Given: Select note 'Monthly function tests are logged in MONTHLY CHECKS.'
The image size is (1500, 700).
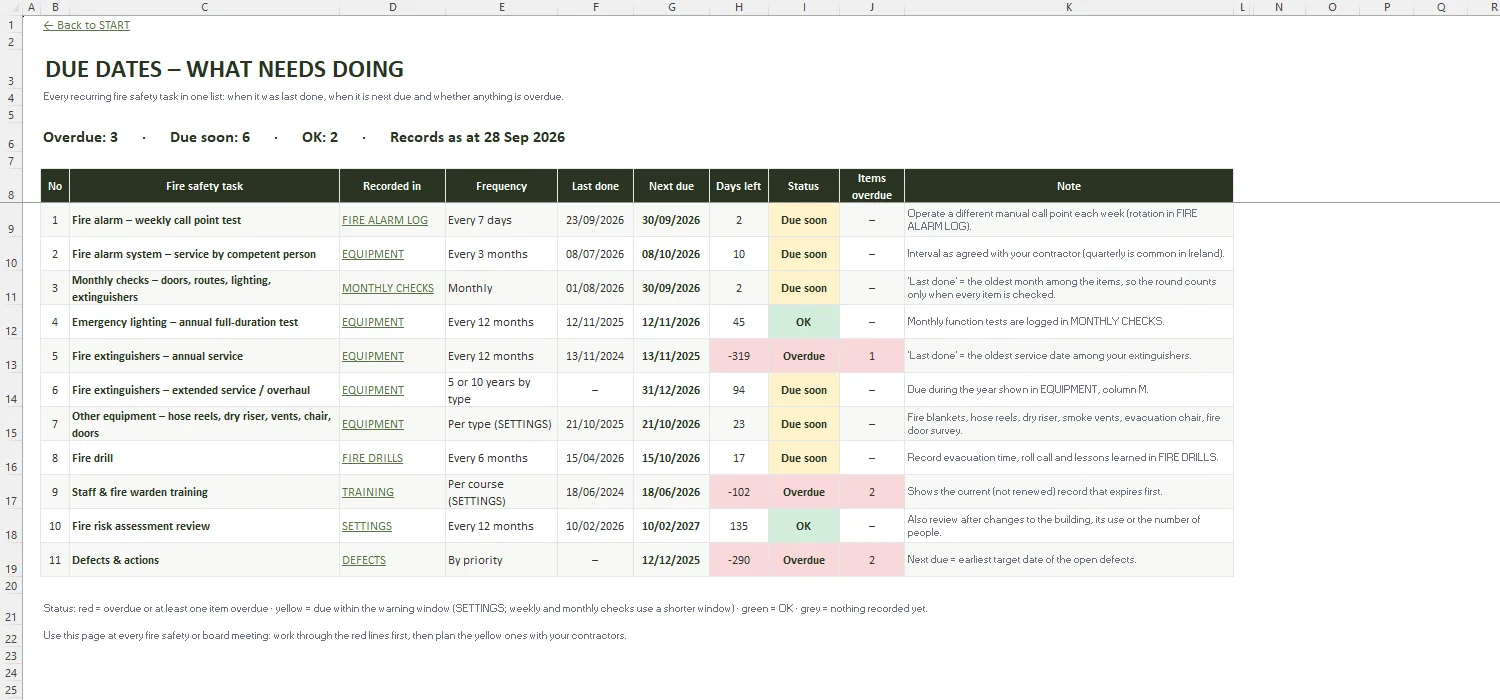Looking at the screenshot, I should click(1069, 322).
